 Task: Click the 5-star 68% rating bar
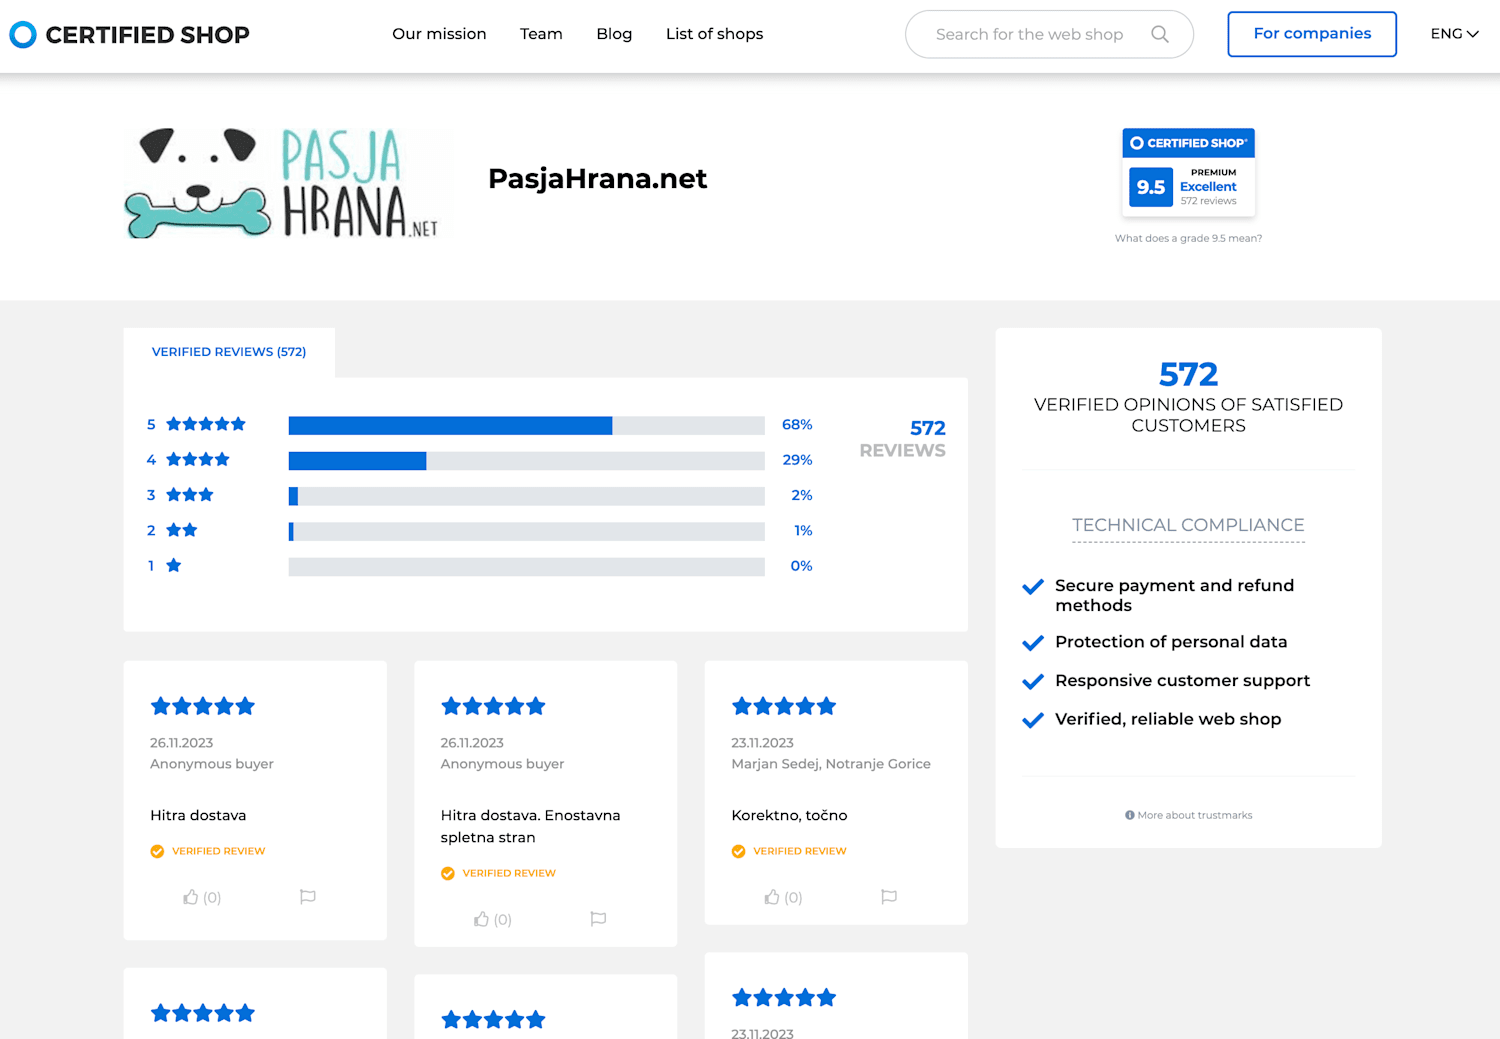[x=526, y=426]
